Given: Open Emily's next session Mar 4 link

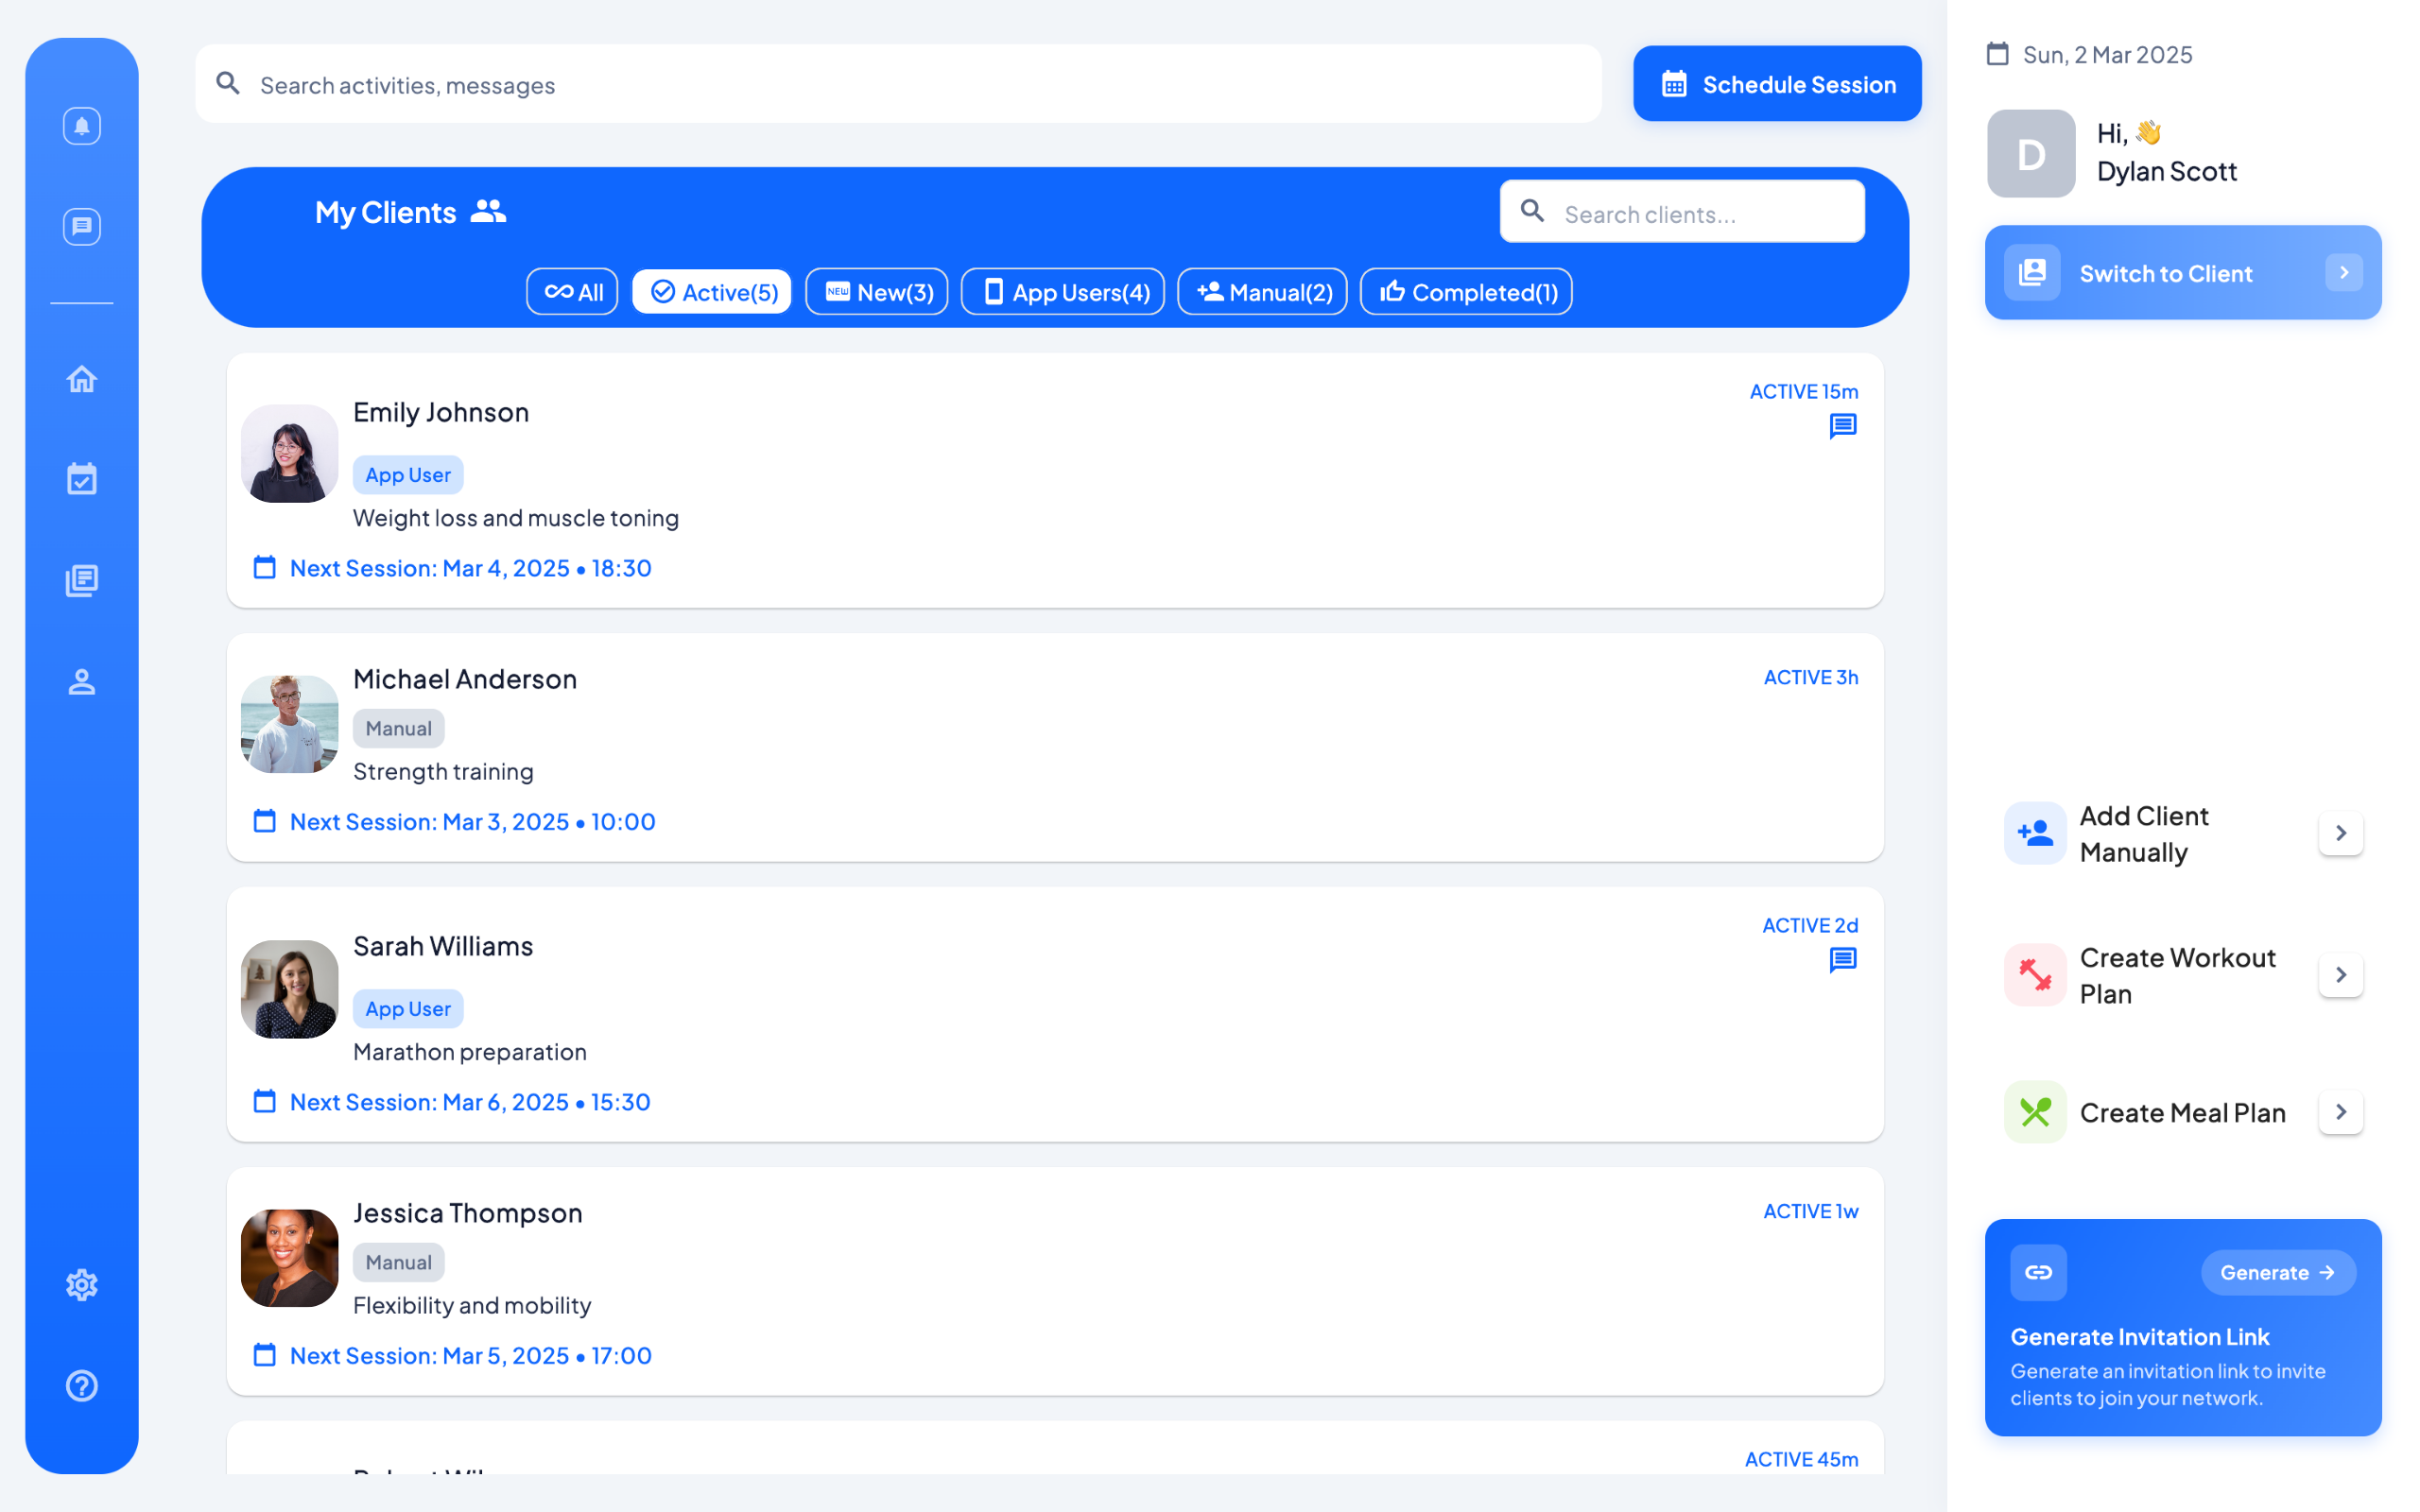Looking at the screenshot, I should 470,568.
